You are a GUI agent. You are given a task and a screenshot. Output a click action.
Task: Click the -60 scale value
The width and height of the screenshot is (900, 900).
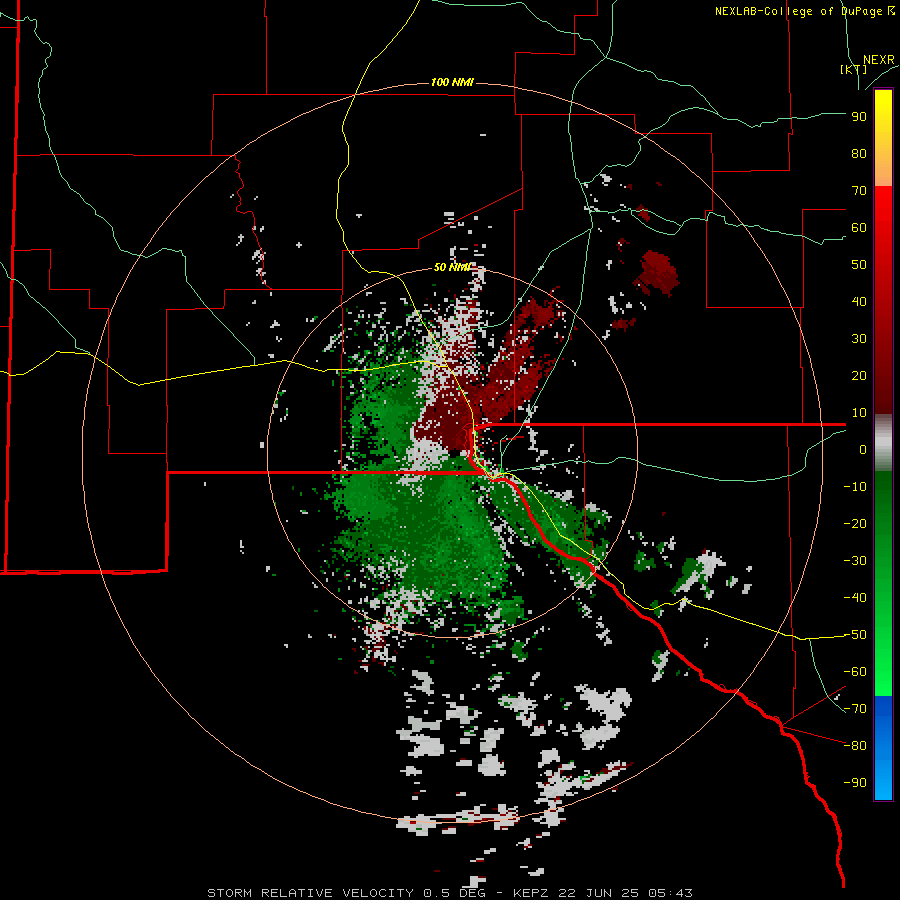tap(855, 672)
